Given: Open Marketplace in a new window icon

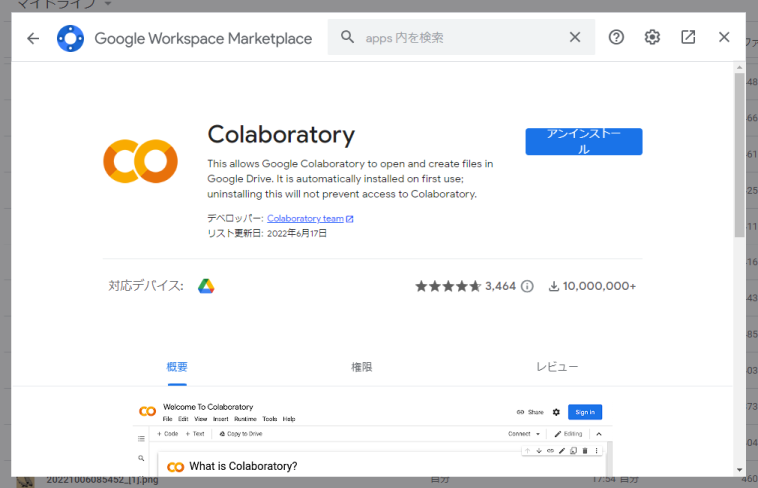Looking at the screenshot, I should tap(688, 37).
